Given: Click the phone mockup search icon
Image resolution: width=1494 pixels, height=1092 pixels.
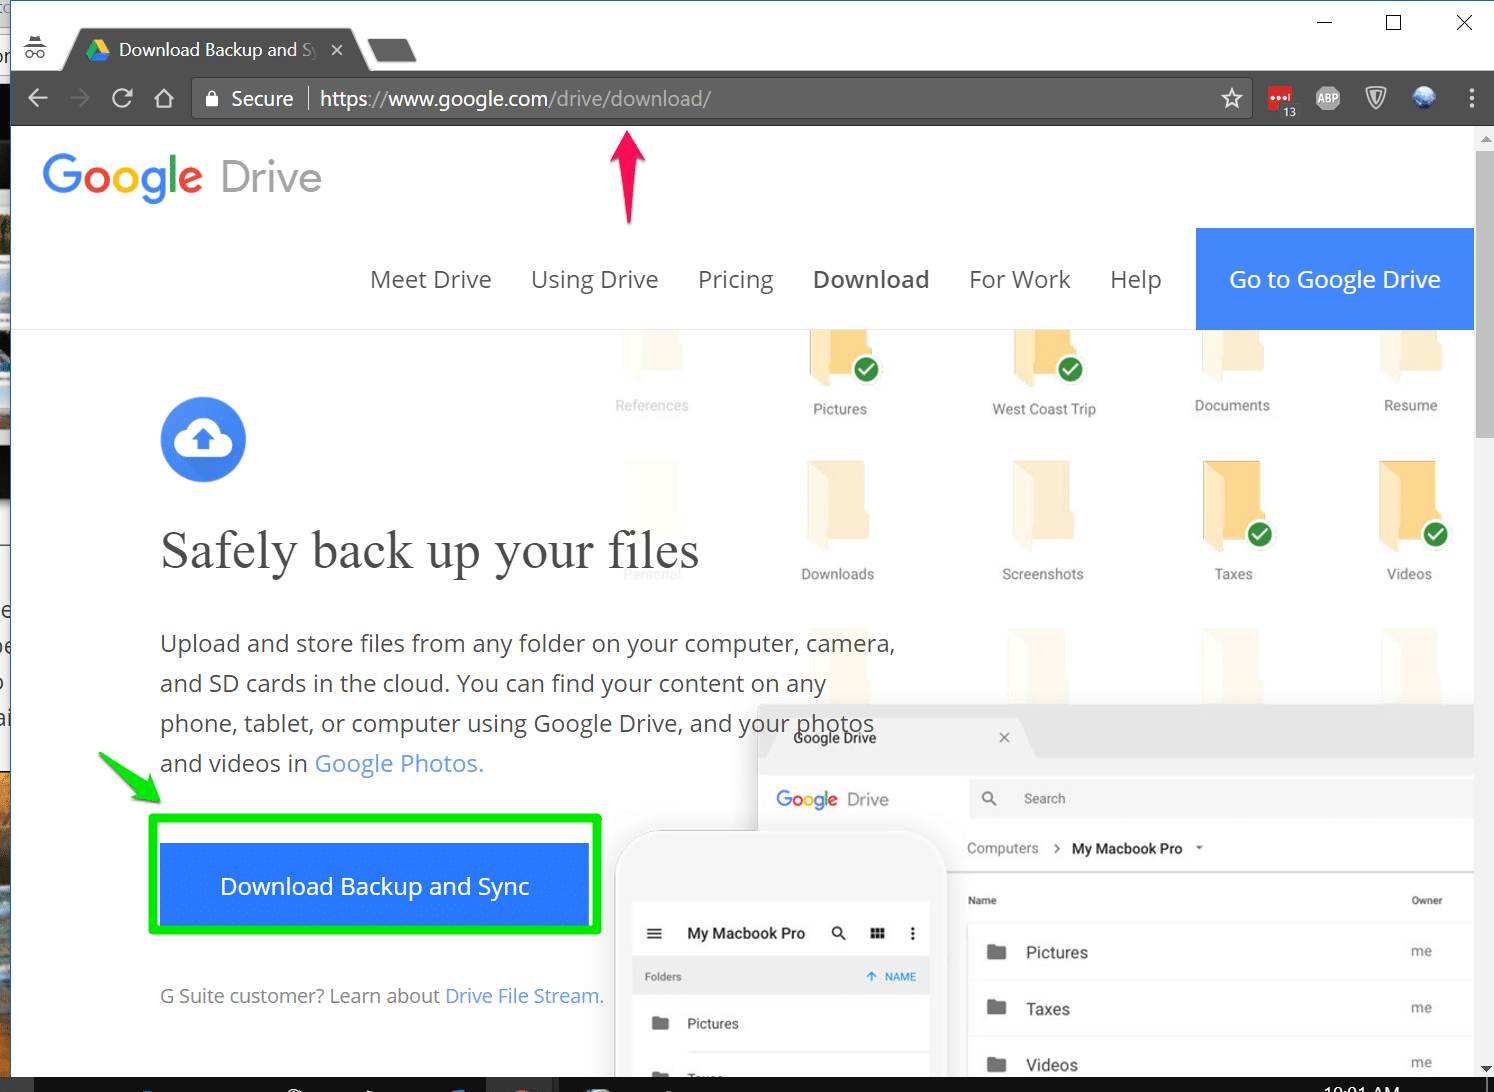Looking at the screenshot, I should (x=839, y=933).
